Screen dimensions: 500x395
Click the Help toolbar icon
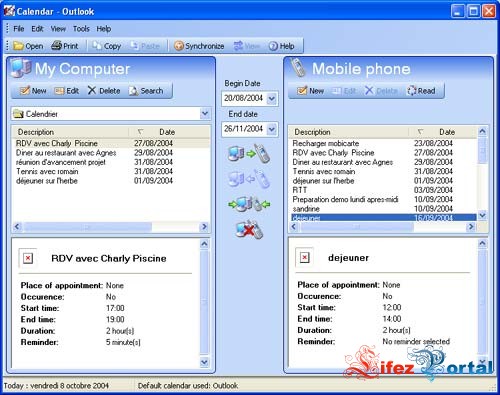click(282, 46)
